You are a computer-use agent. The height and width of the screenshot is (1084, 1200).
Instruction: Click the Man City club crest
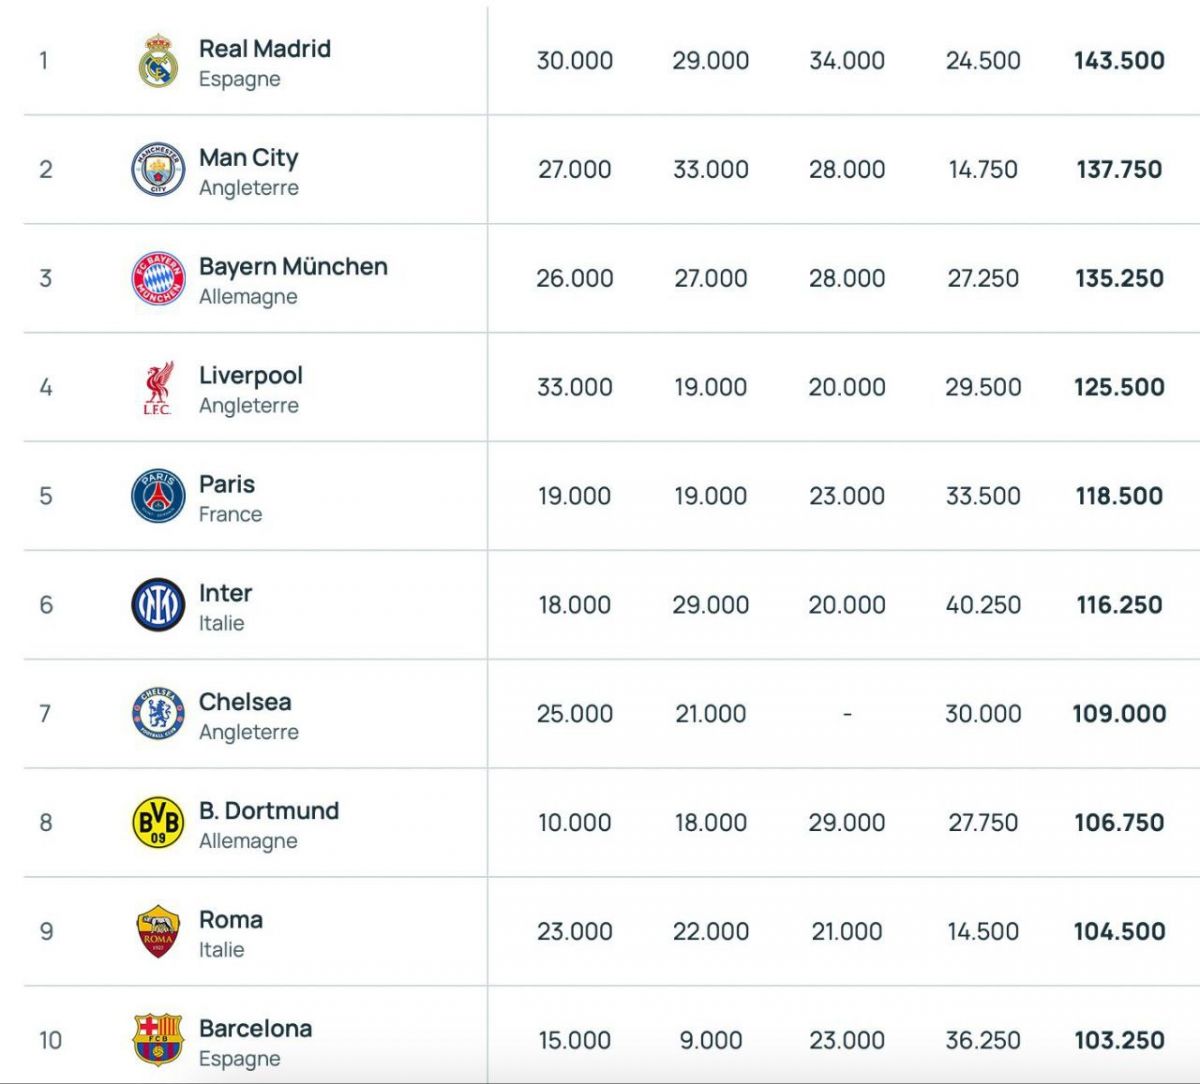click(x=158, y=169)
